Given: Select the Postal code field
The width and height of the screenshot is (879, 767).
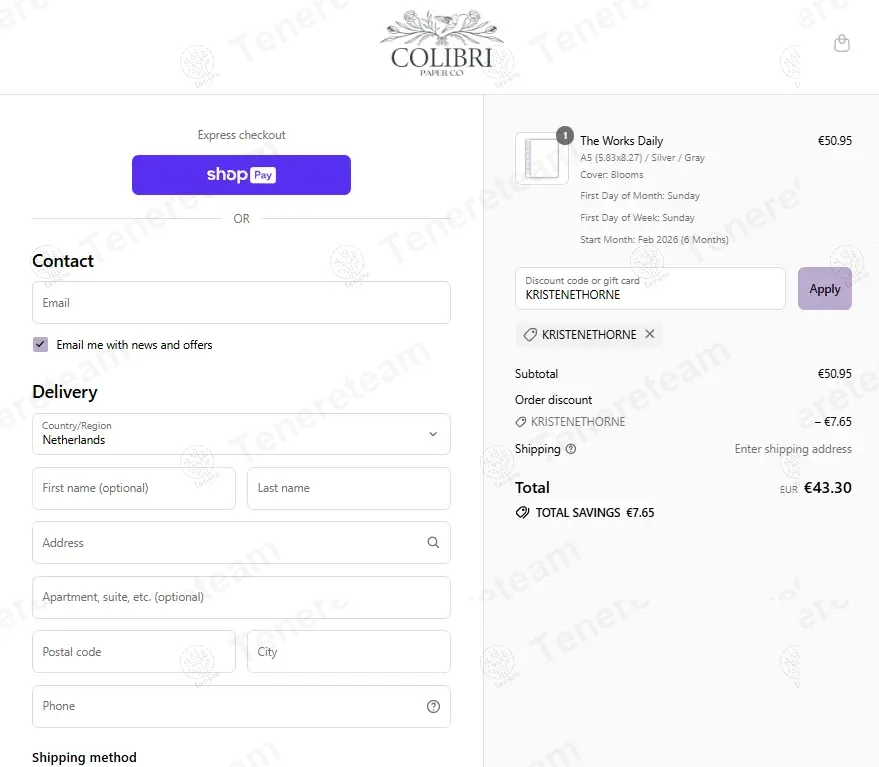Looking at the screenshot, I should click(134, 652).
